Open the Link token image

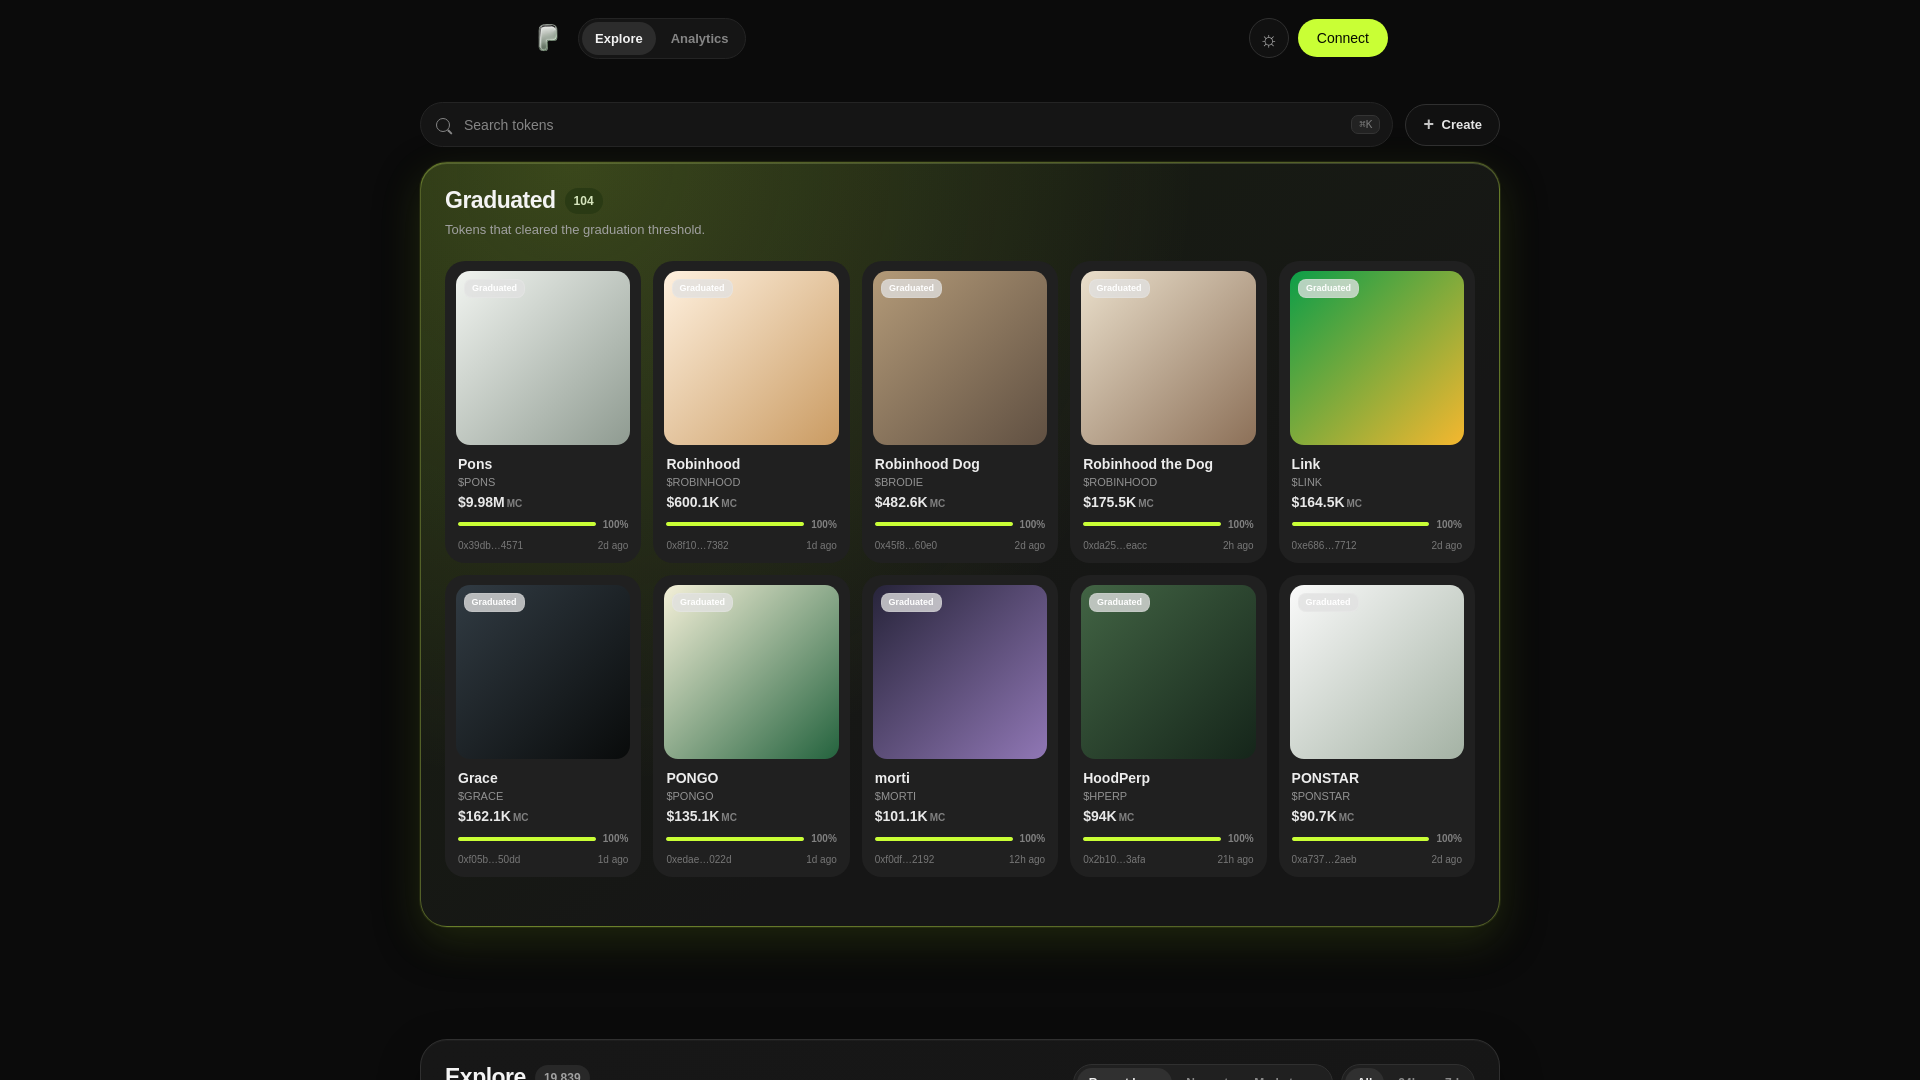coord(1377,358)
